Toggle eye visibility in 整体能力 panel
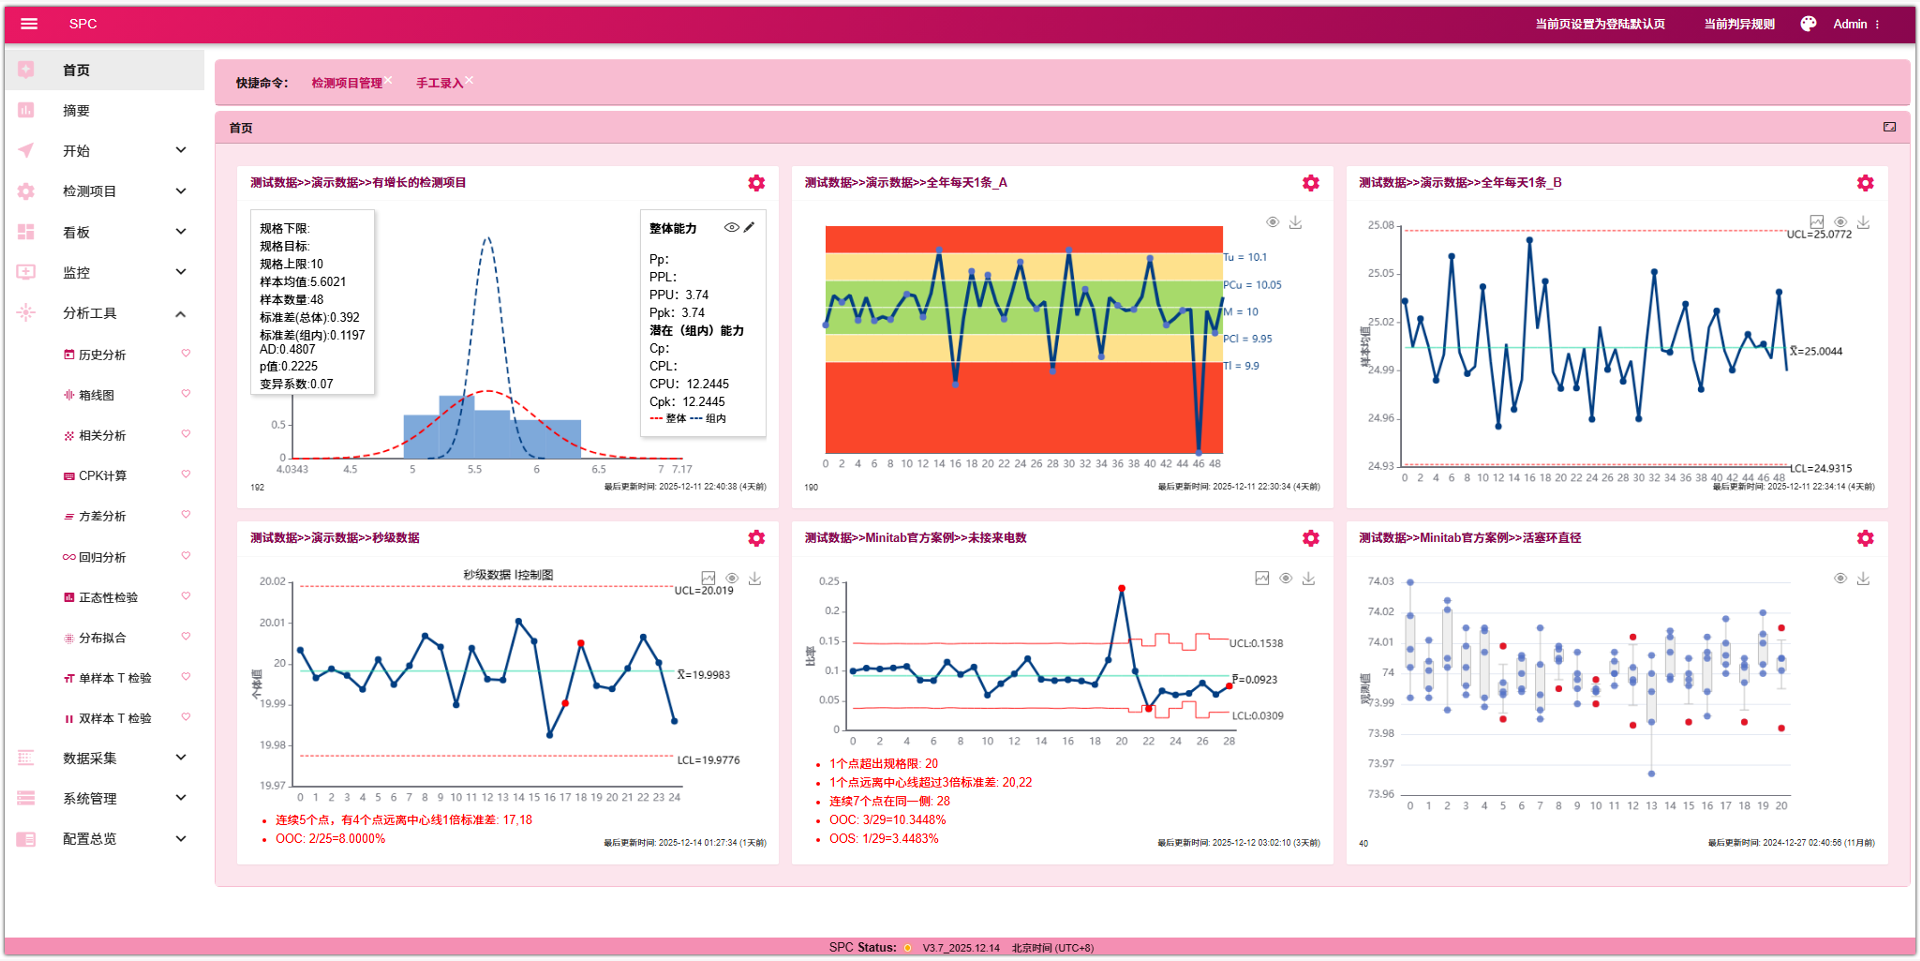Viewport: 1920px width, 961px height. 731,227
